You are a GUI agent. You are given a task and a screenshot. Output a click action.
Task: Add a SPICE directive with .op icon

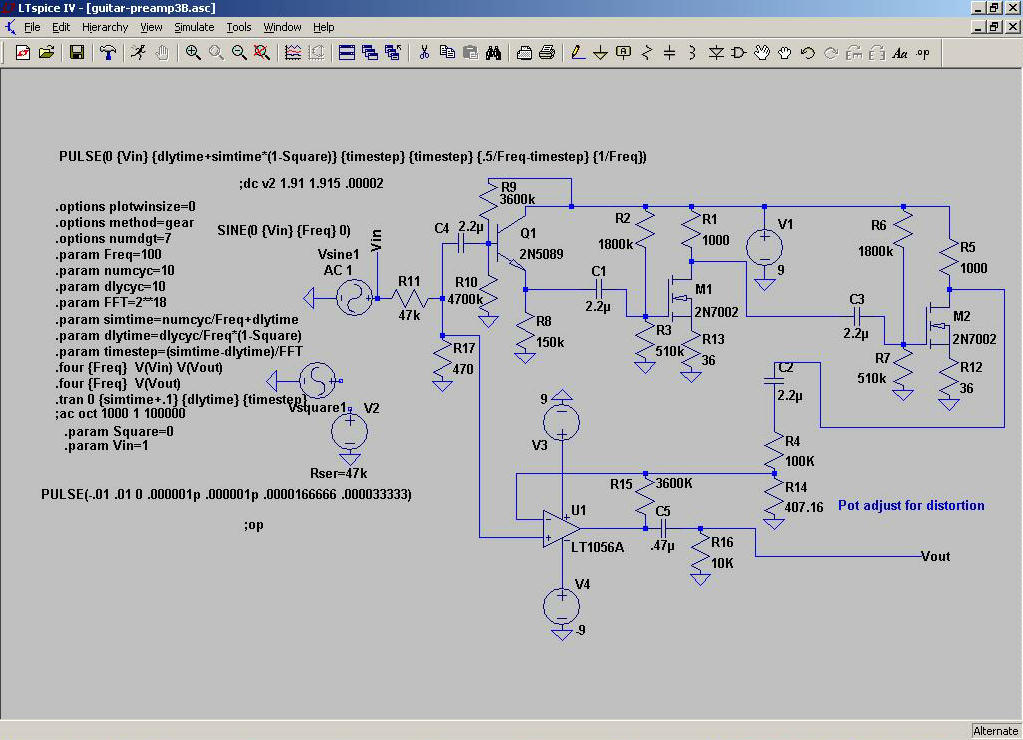point(923,53)
